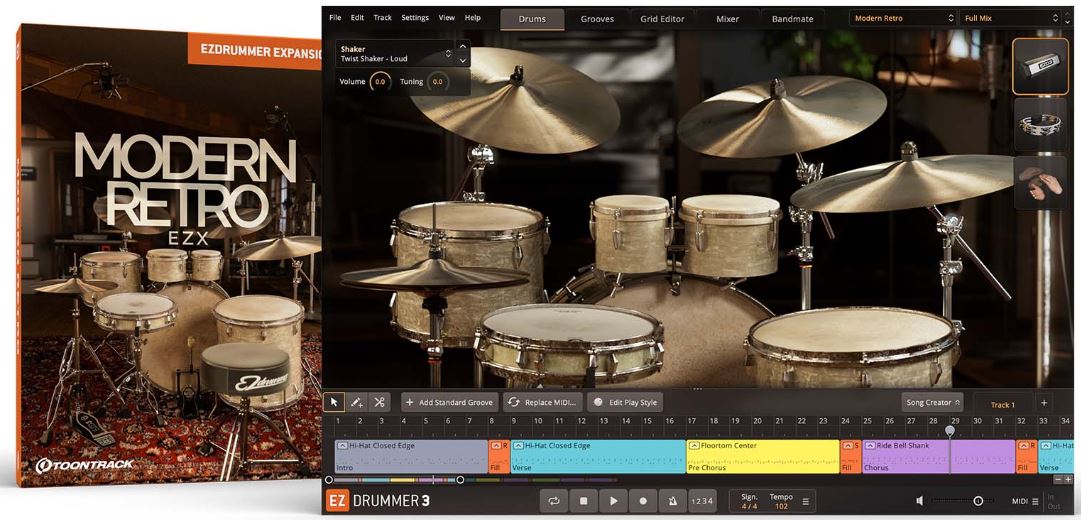Open the Modern Retro library dropdown
The image size is (1081, 520).
click(903, 18)
